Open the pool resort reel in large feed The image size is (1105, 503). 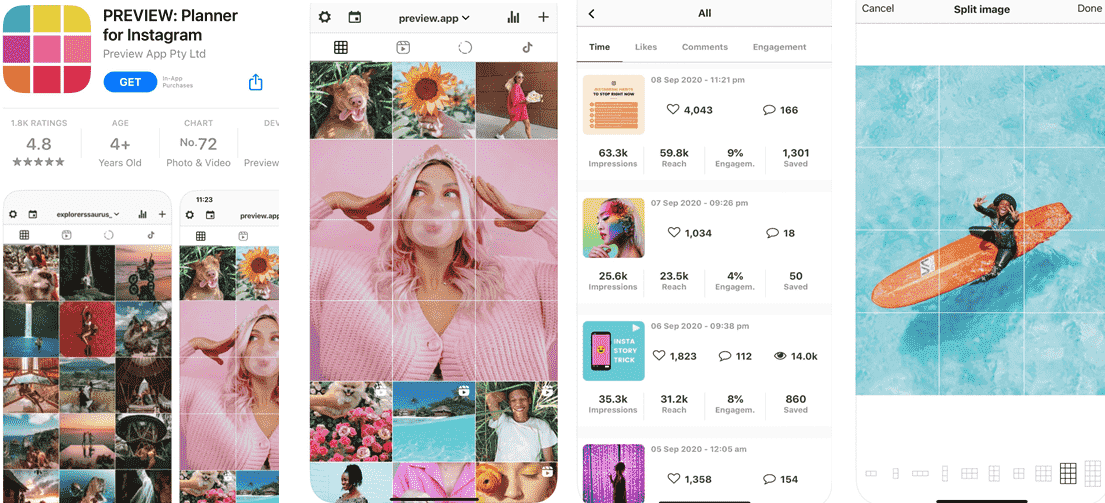[x=433, y=421]
